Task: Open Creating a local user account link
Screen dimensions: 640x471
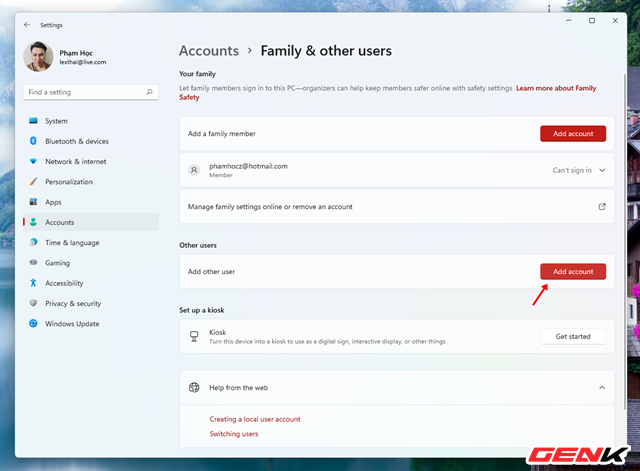Action: [x=255, y=419]
